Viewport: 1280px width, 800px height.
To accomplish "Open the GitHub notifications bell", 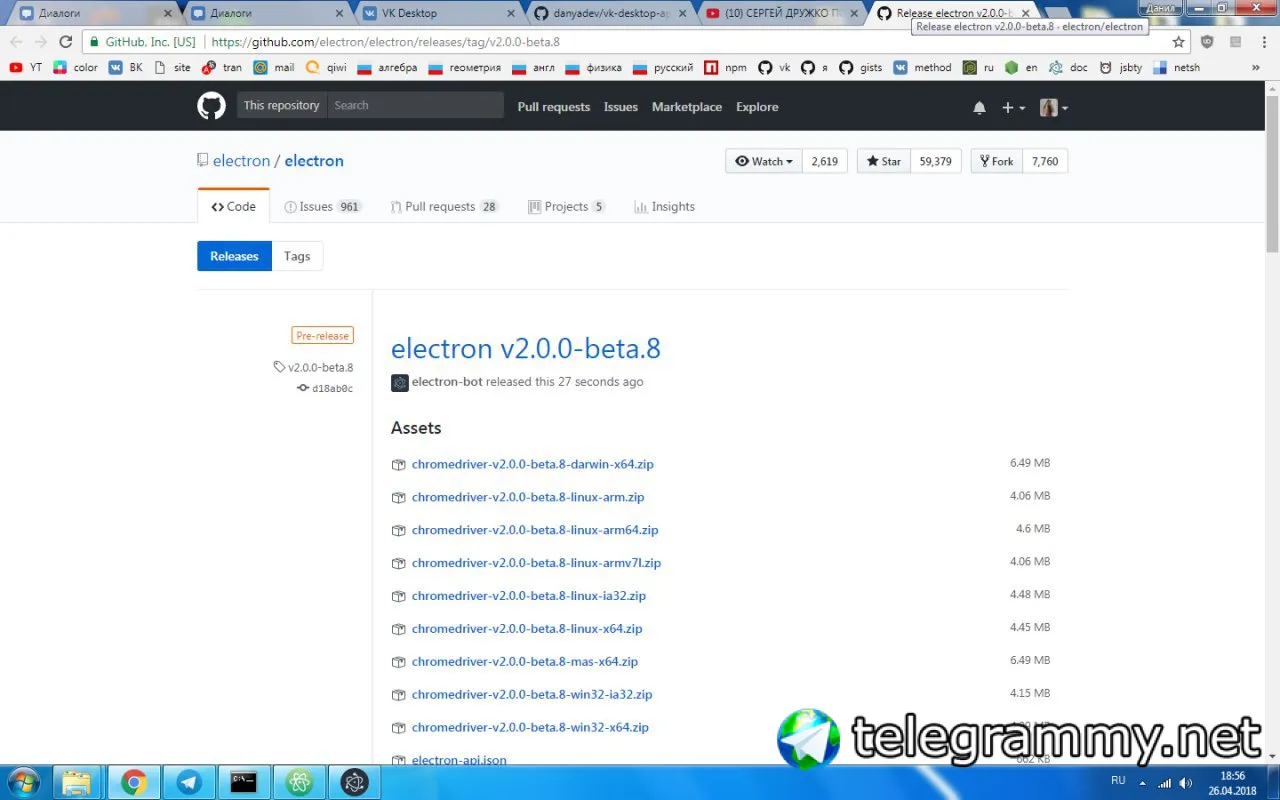I will tap(979, 107).
